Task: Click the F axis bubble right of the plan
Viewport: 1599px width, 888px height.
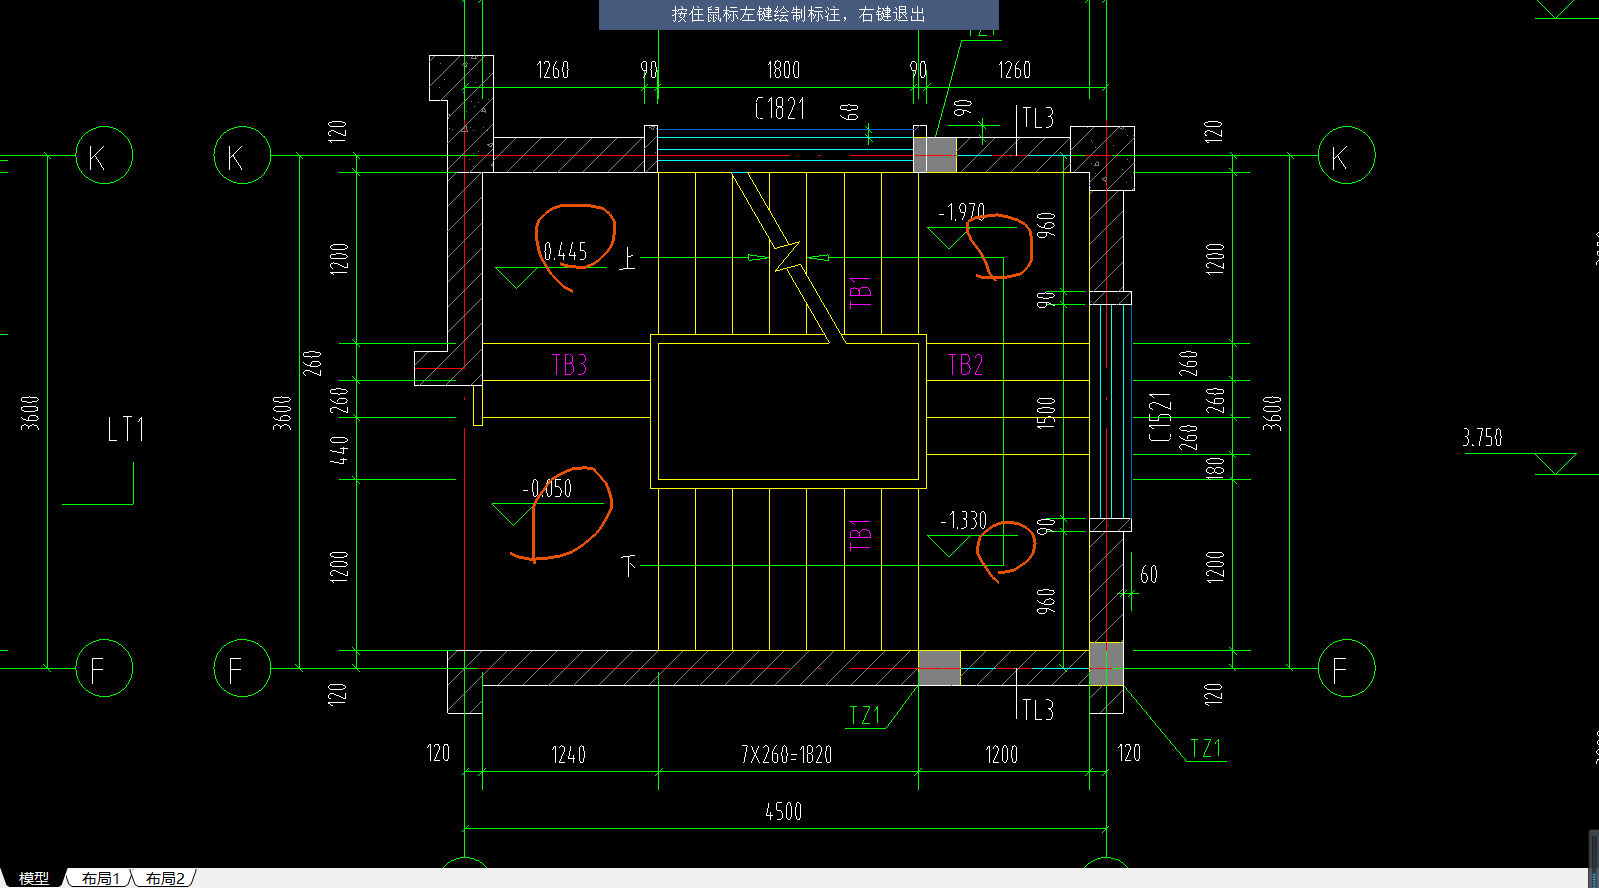Action: pyautogui.click(x=1346, y=668)
